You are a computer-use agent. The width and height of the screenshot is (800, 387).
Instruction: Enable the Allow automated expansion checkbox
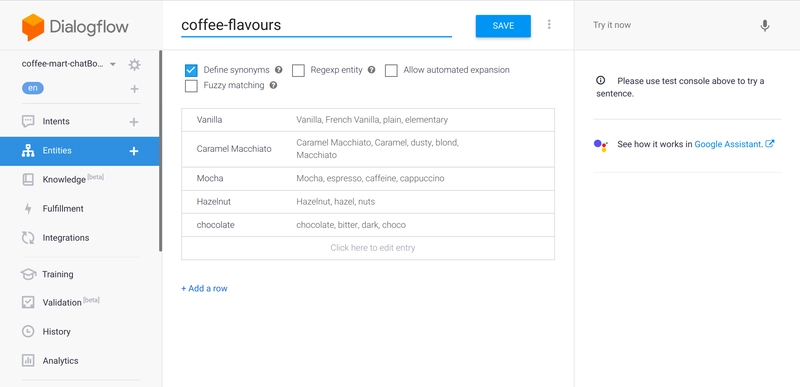click(x=391, y=70)
